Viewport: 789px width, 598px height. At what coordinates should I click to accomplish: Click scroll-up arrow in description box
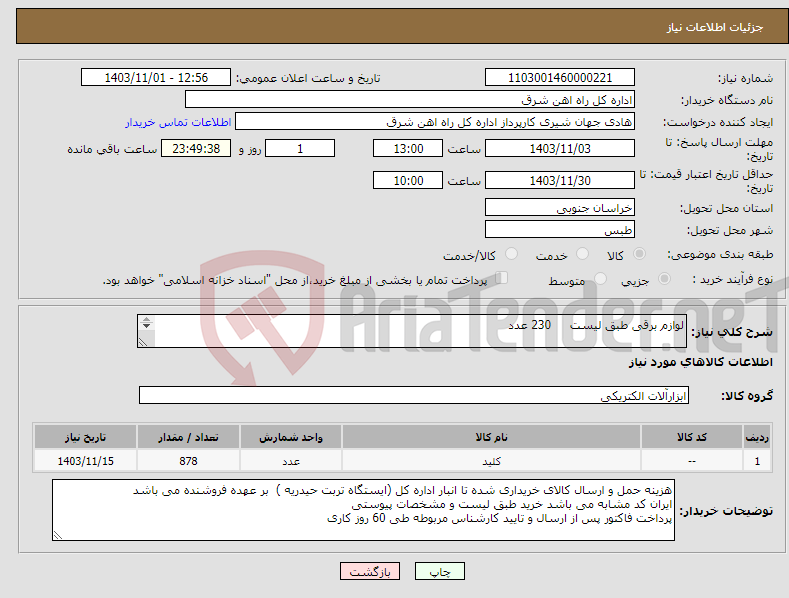click(x=146, y=320)
